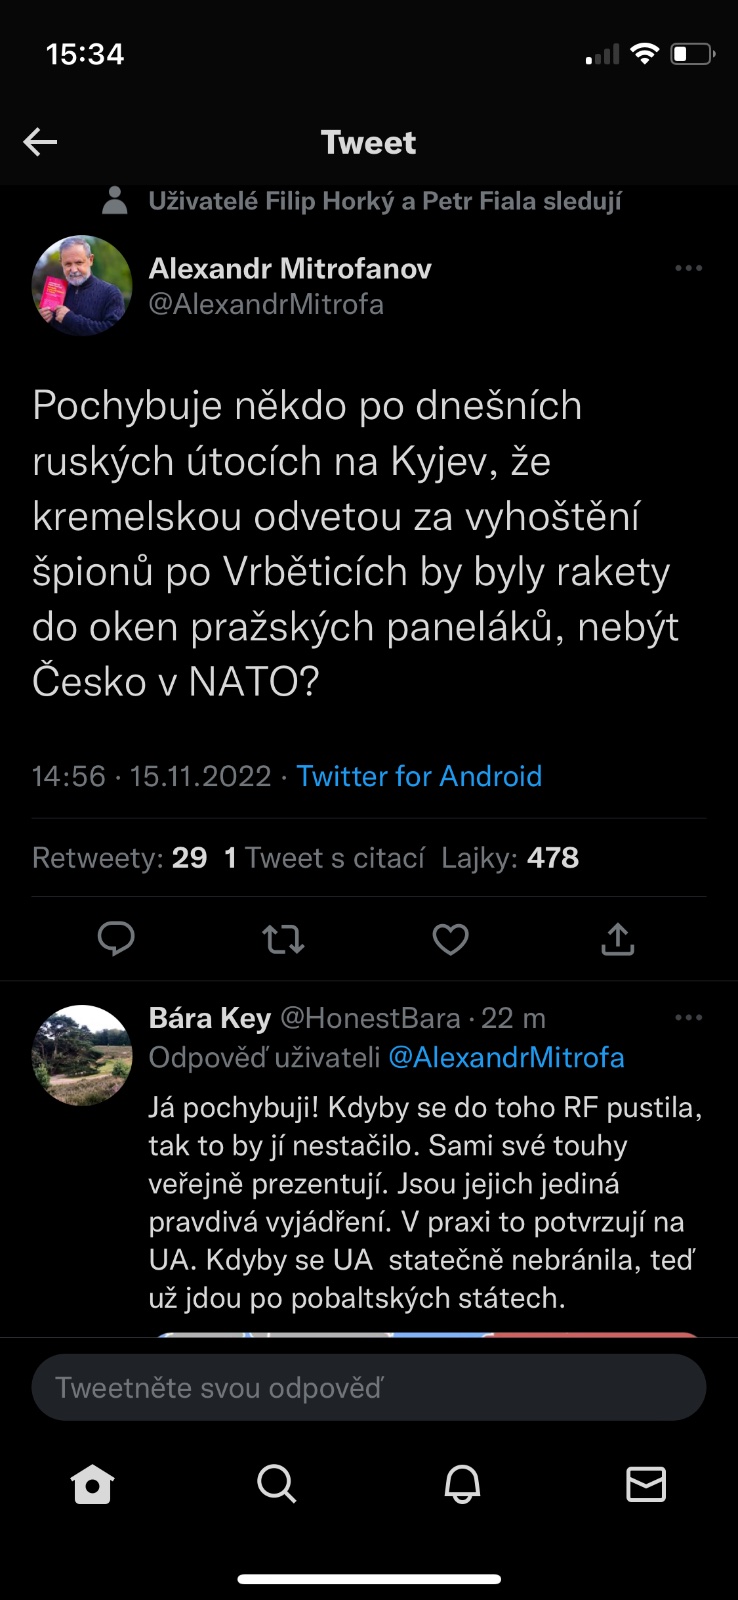Tap the back arrow icon
The height and width of the screenshot is (1600, 738).
[x=40, y=142]
